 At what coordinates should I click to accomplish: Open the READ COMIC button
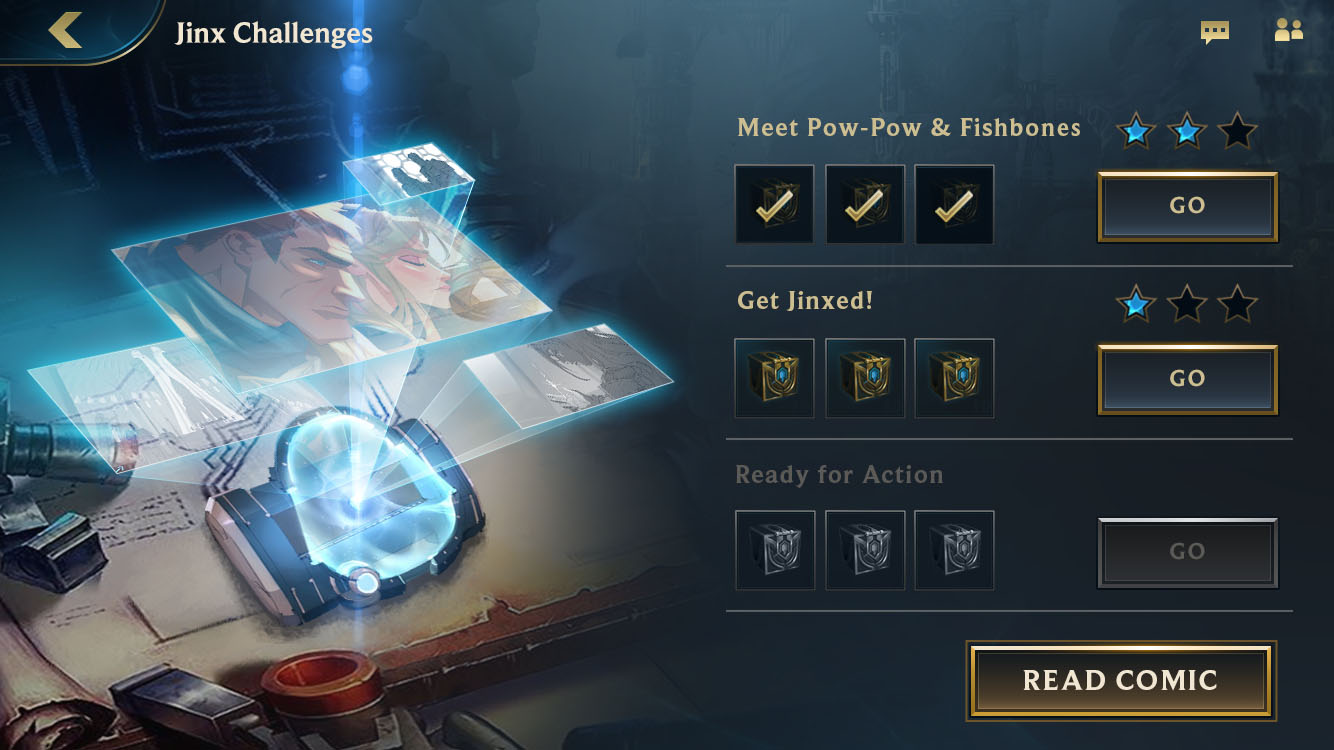click(1120, 681)
